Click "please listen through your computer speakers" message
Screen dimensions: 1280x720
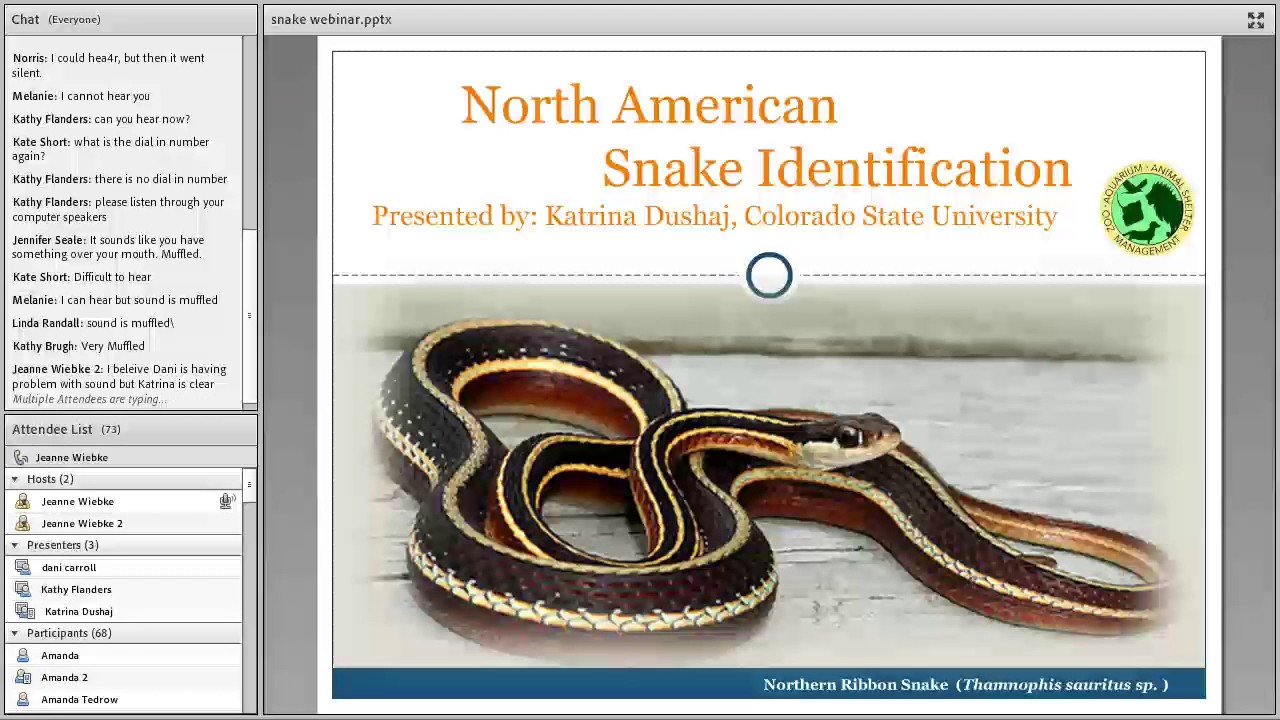pyautogui.click(x=118, y=209)
